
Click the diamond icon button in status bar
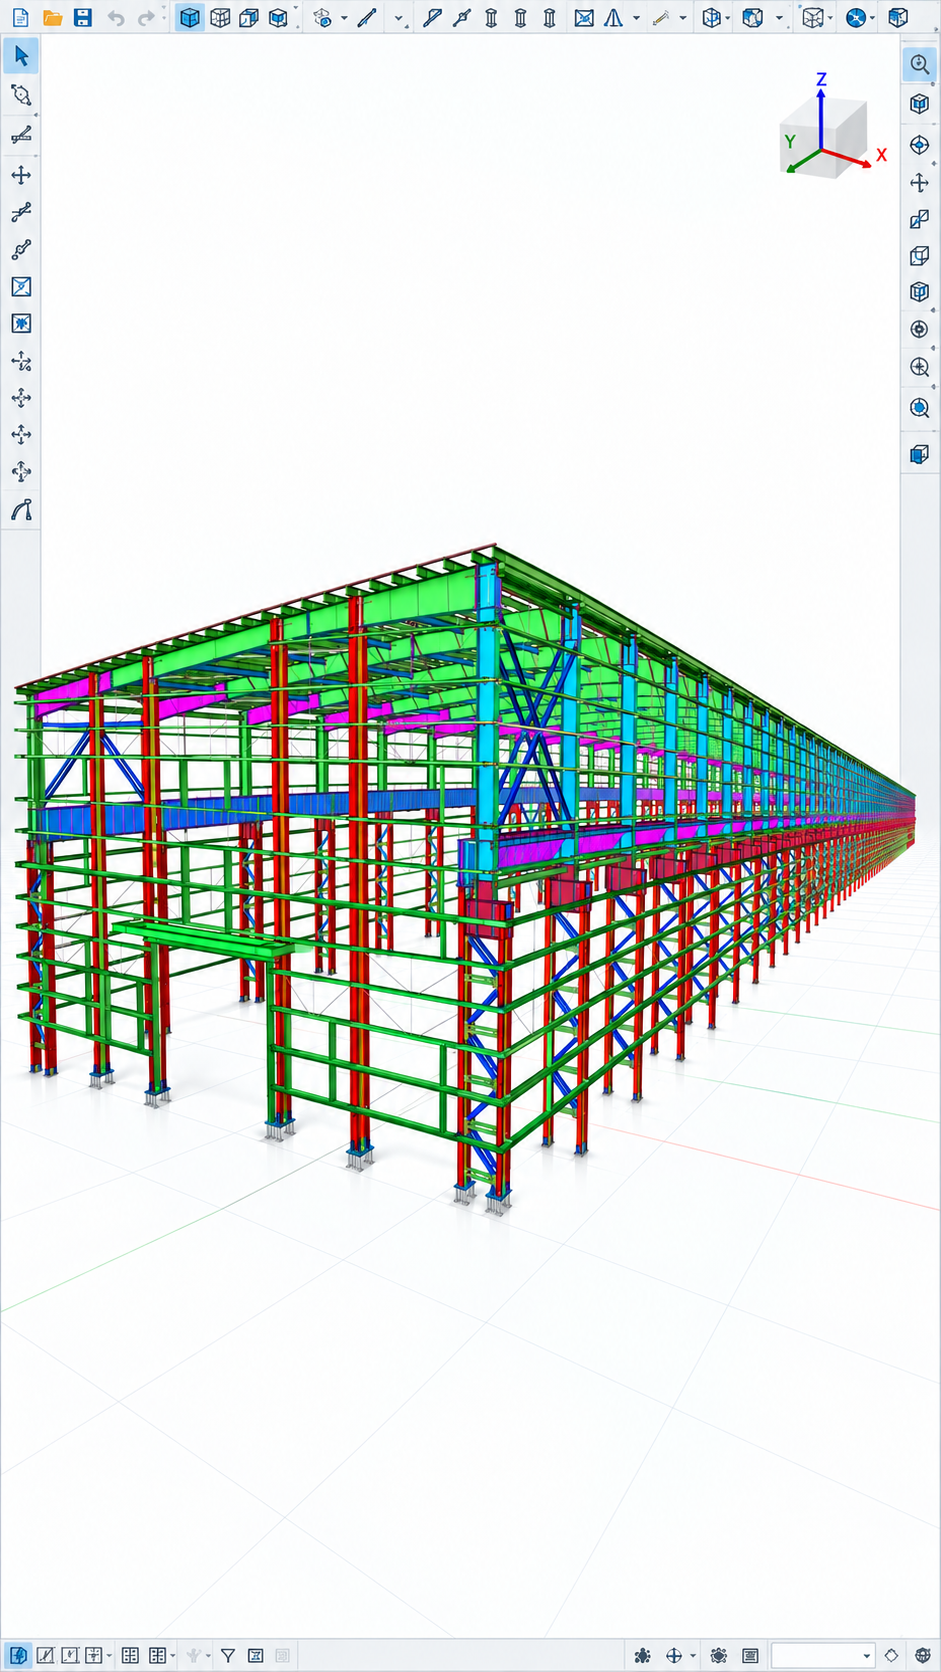(x=891, y=1656)
